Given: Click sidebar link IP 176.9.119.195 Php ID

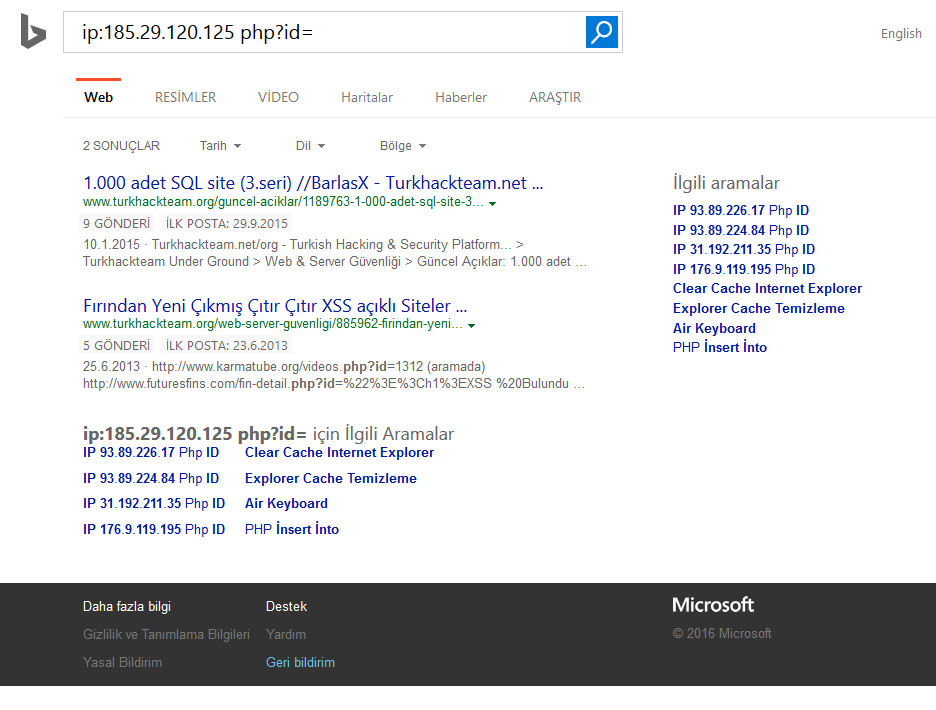Looking at the screenshot, I should (744, 269).
